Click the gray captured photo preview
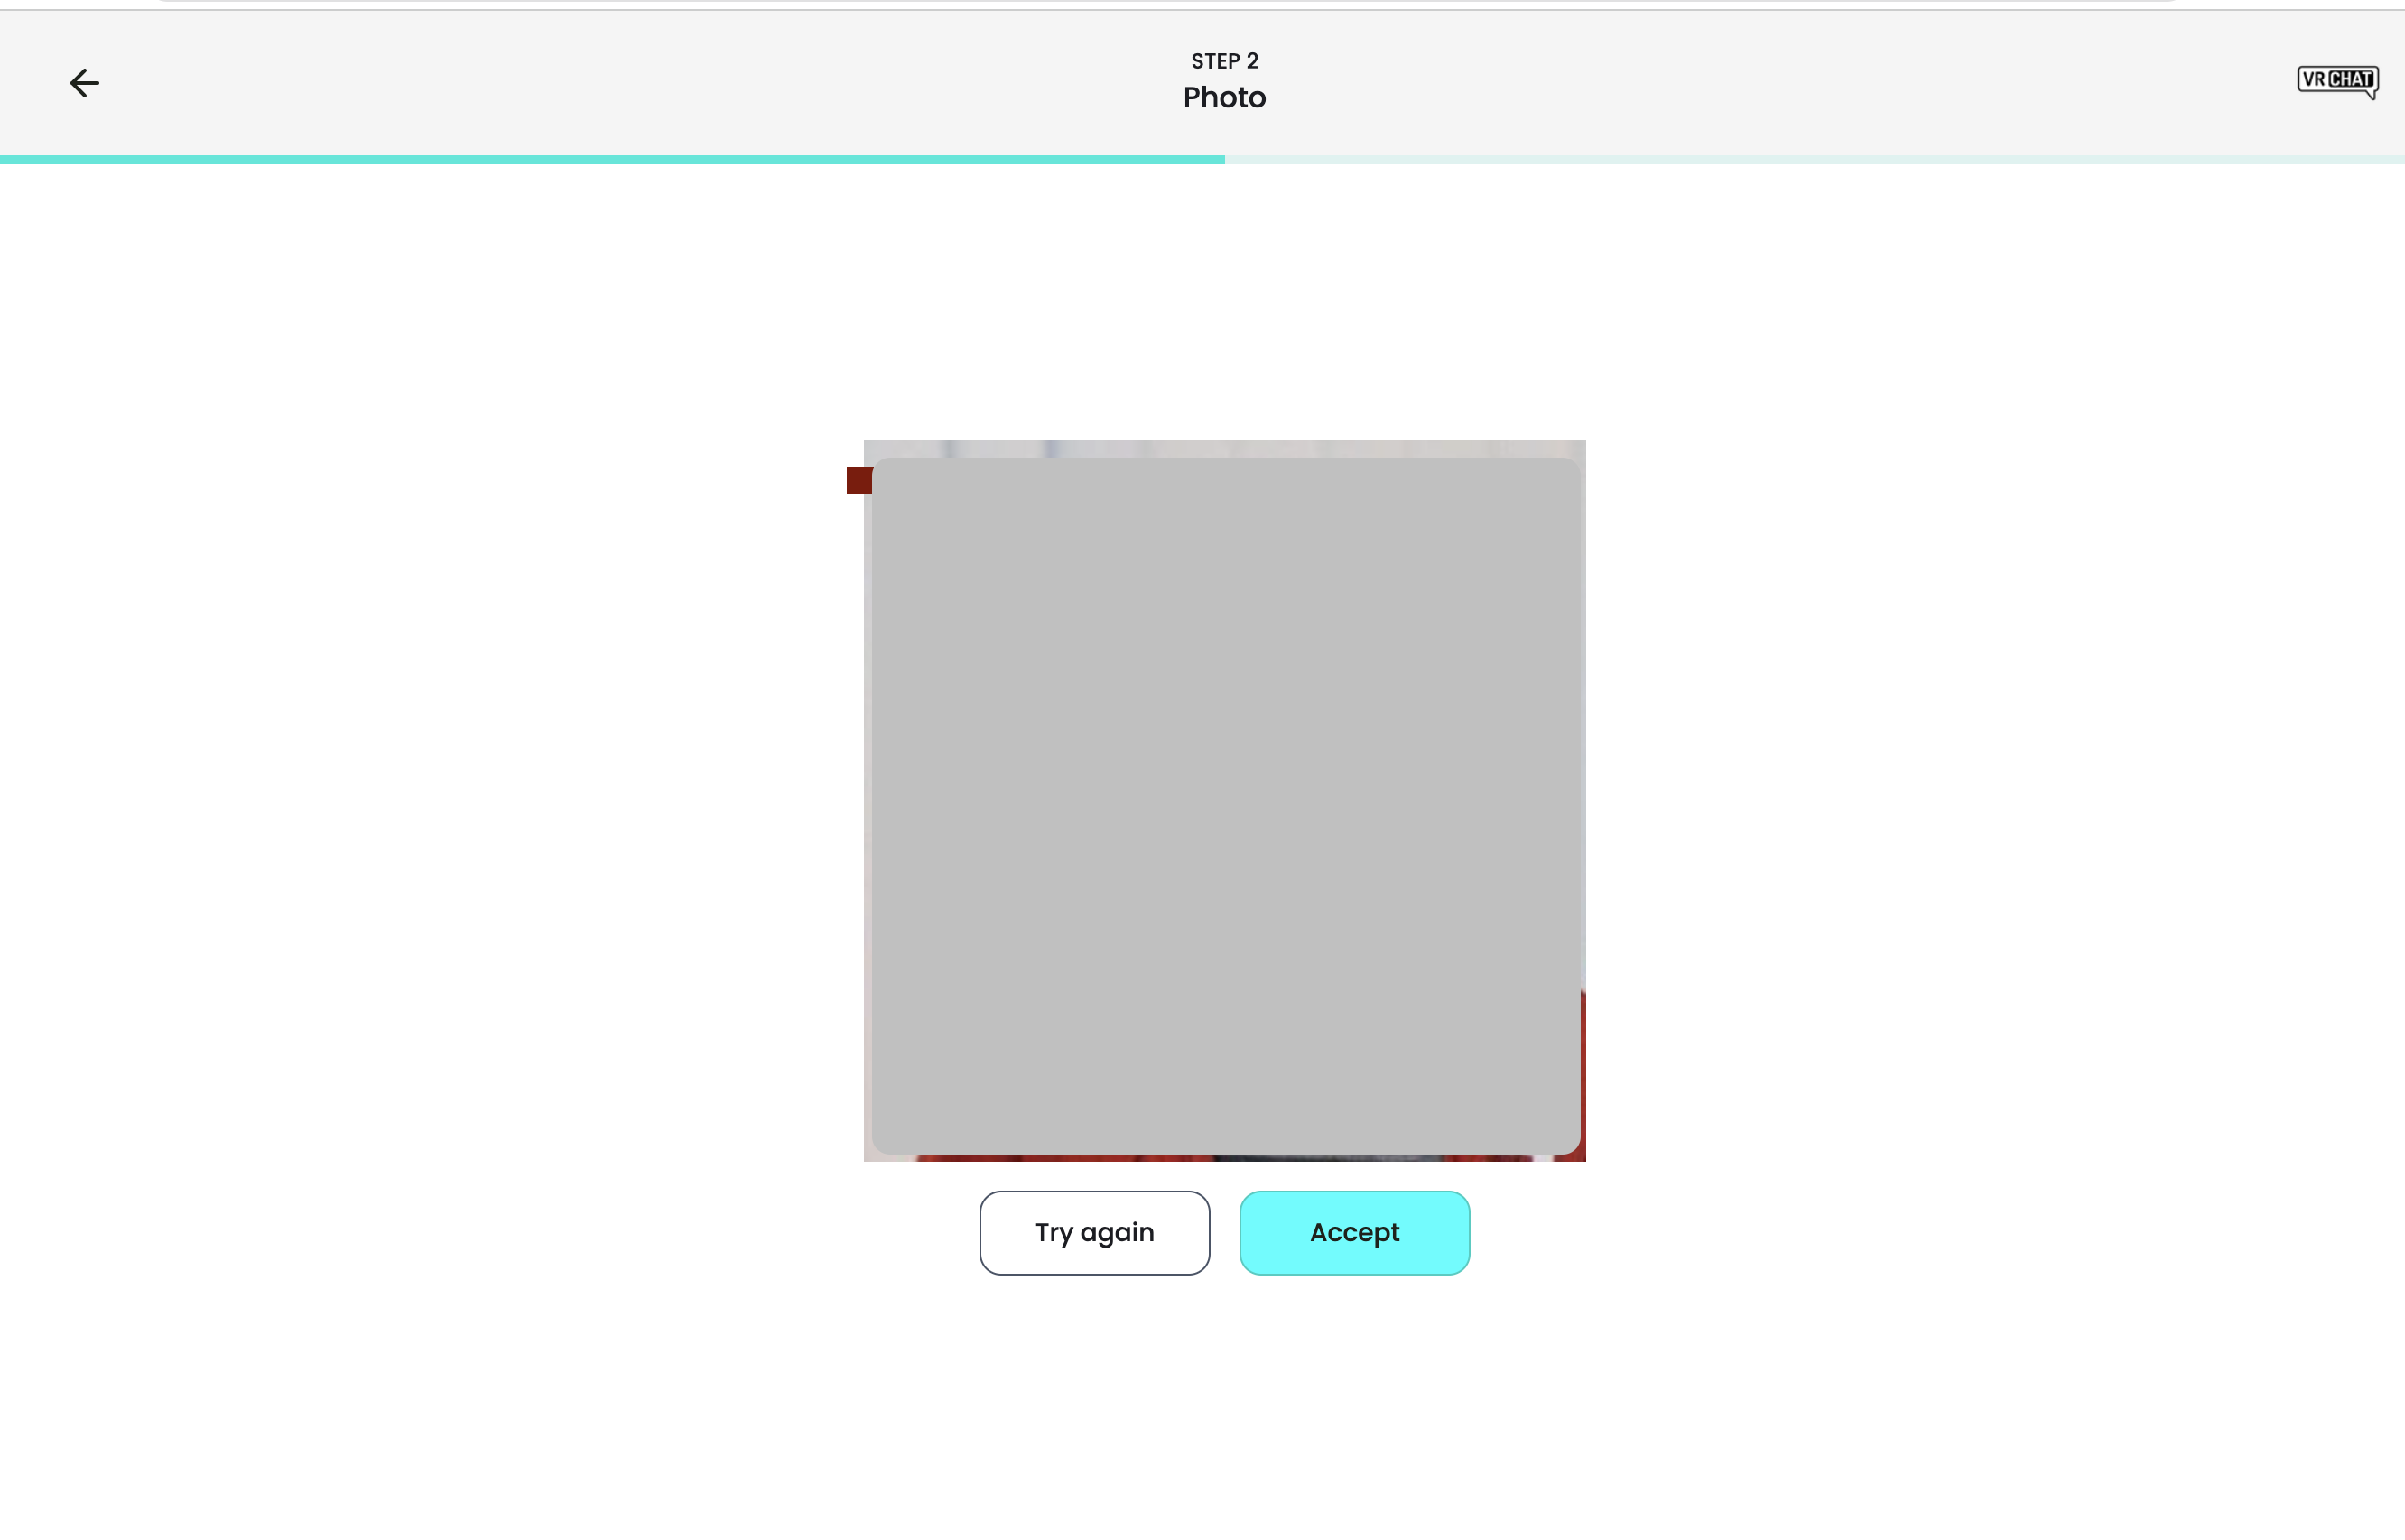 (1225, 805)
